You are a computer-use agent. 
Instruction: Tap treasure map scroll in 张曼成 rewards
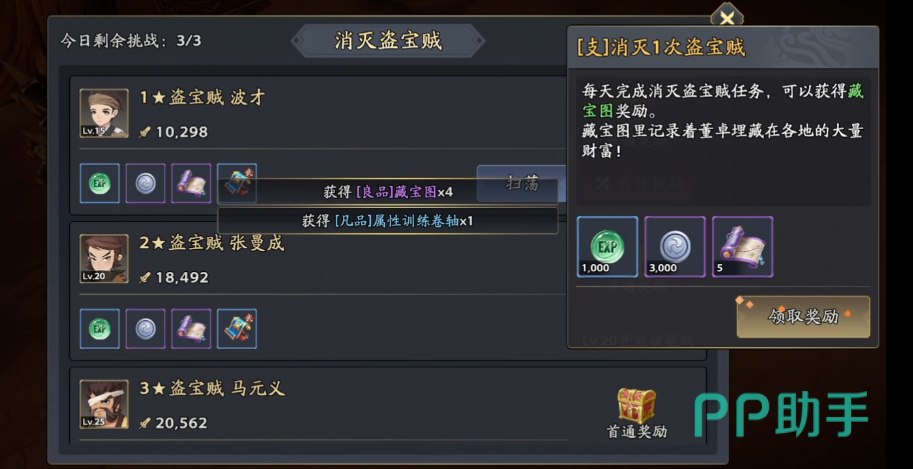(x=191, y=329)
